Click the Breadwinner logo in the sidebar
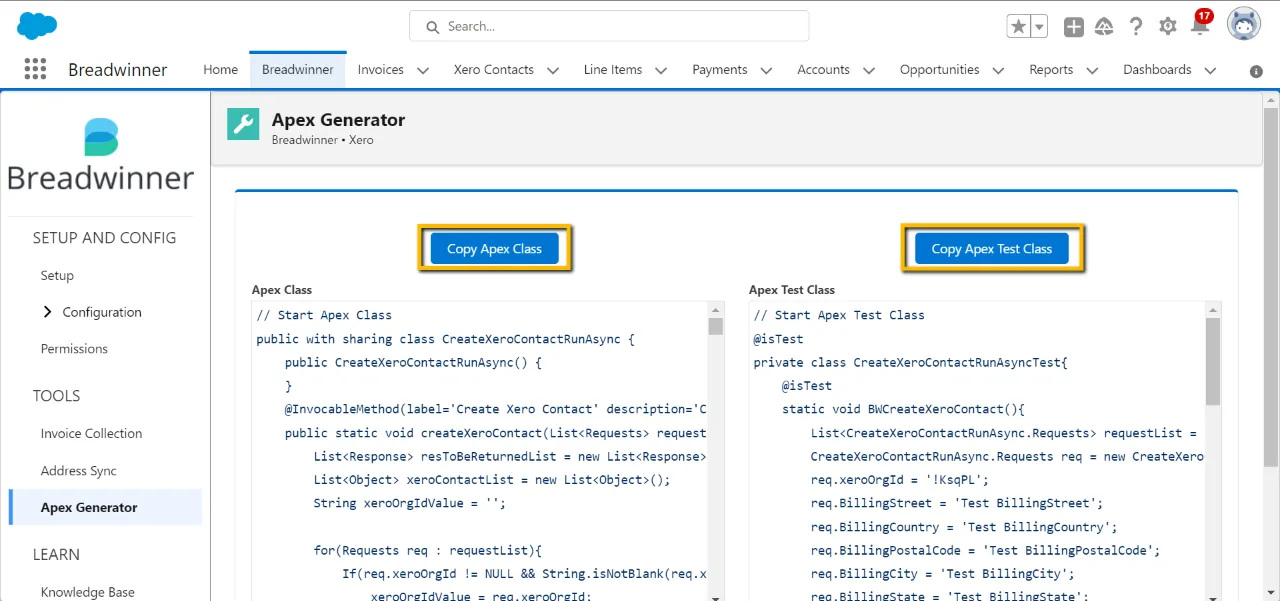 point(100,155)
